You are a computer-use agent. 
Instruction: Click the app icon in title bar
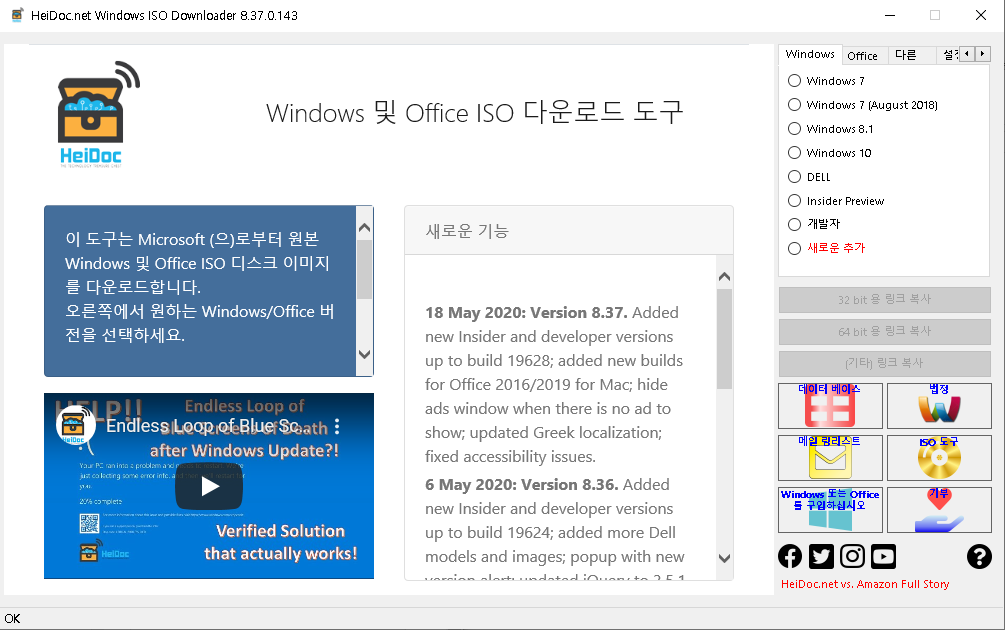17,15
